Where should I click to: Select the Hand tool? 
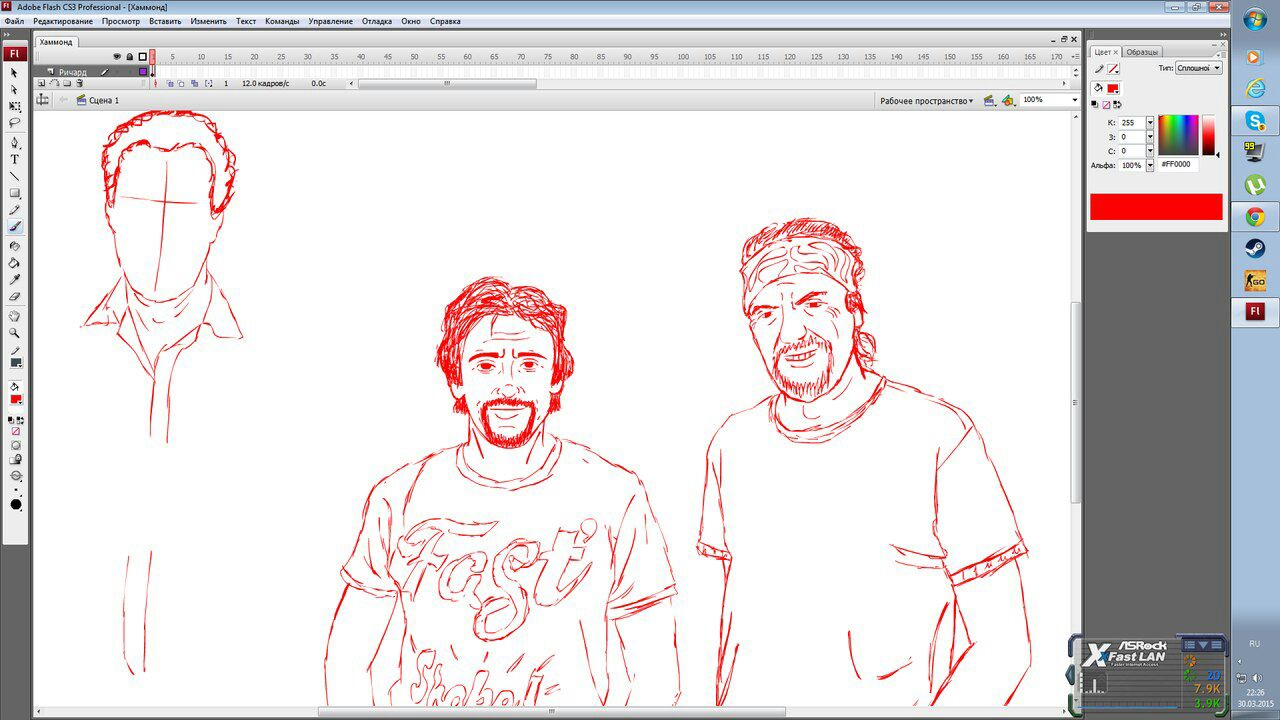click(15, 316)
